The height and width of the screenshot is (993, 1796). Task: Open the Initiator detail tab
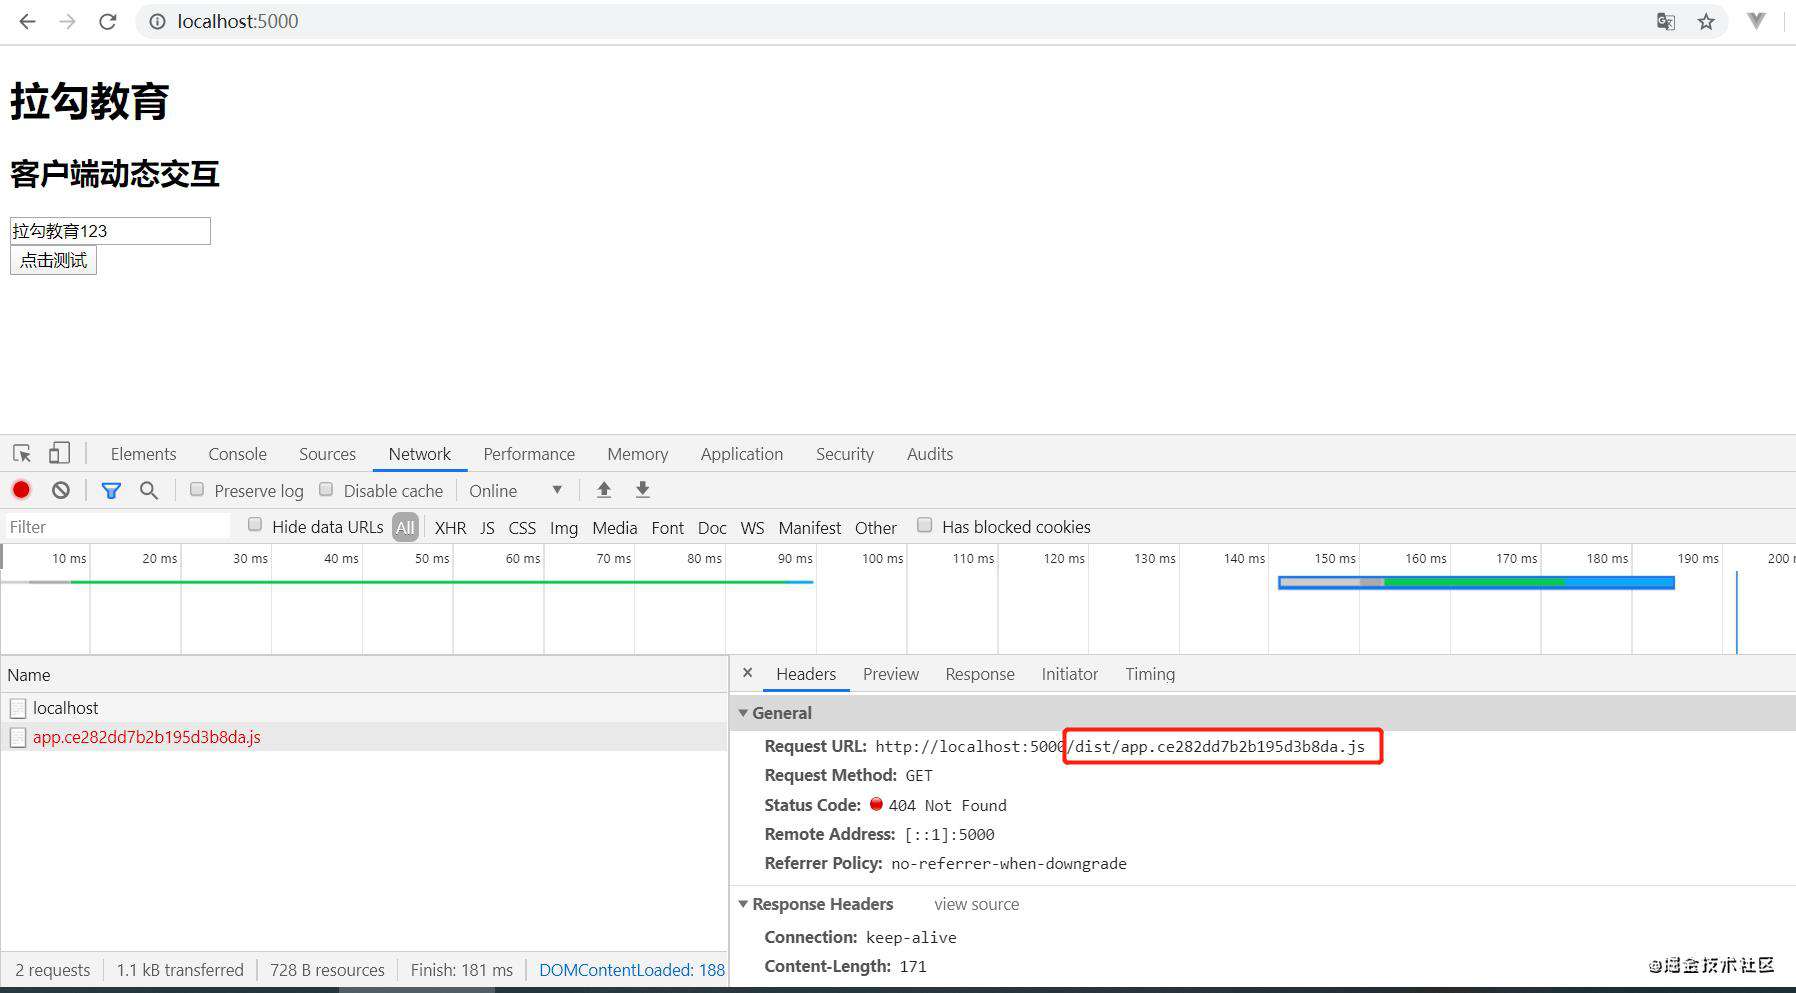(x=1070, y=674)
